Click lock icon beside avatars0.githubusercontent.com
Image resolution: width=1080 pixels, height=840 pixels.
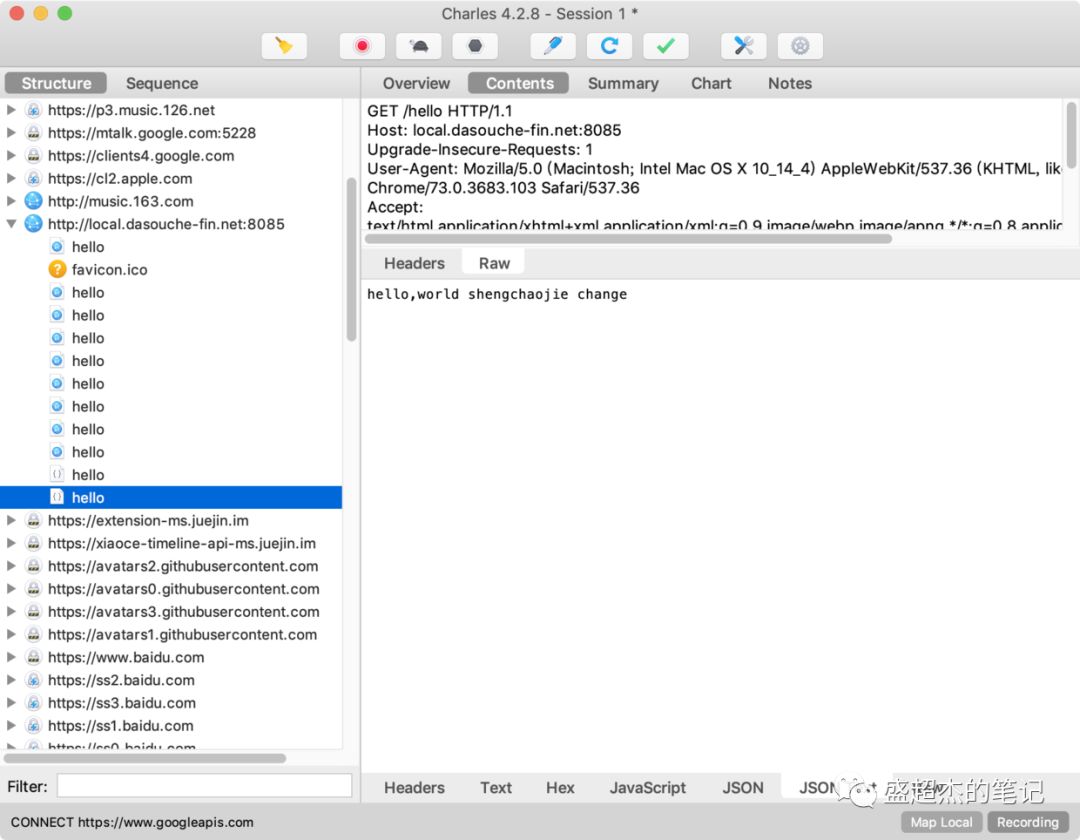point(33,588)
